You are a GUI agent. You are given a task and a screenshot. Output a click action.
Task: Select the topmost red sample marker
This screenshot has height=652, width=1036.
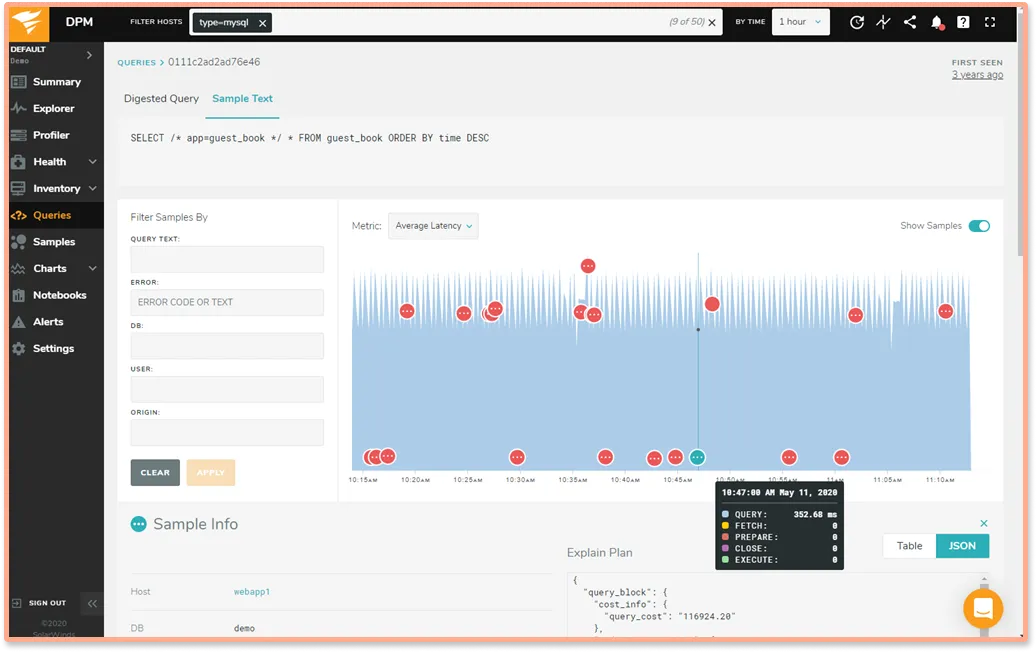click(587, 266)
